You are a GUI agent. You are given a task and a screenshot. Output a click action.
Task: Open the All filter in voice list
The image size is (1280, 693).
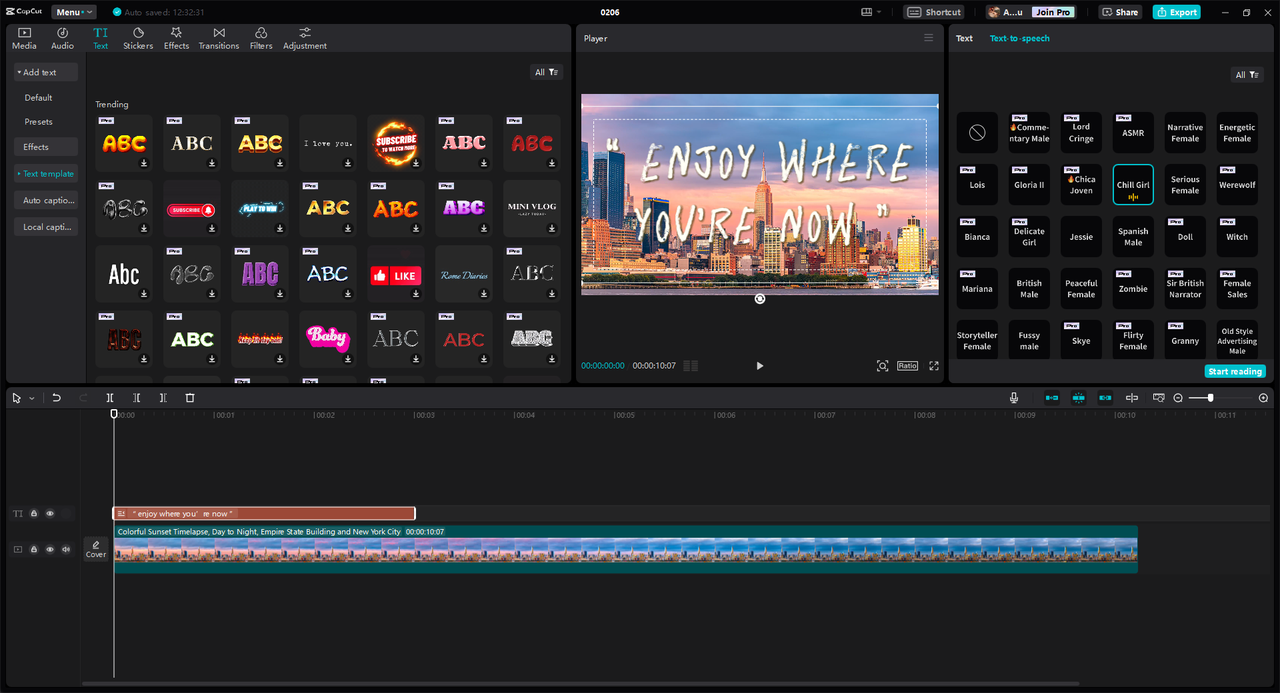[1247, 74]
